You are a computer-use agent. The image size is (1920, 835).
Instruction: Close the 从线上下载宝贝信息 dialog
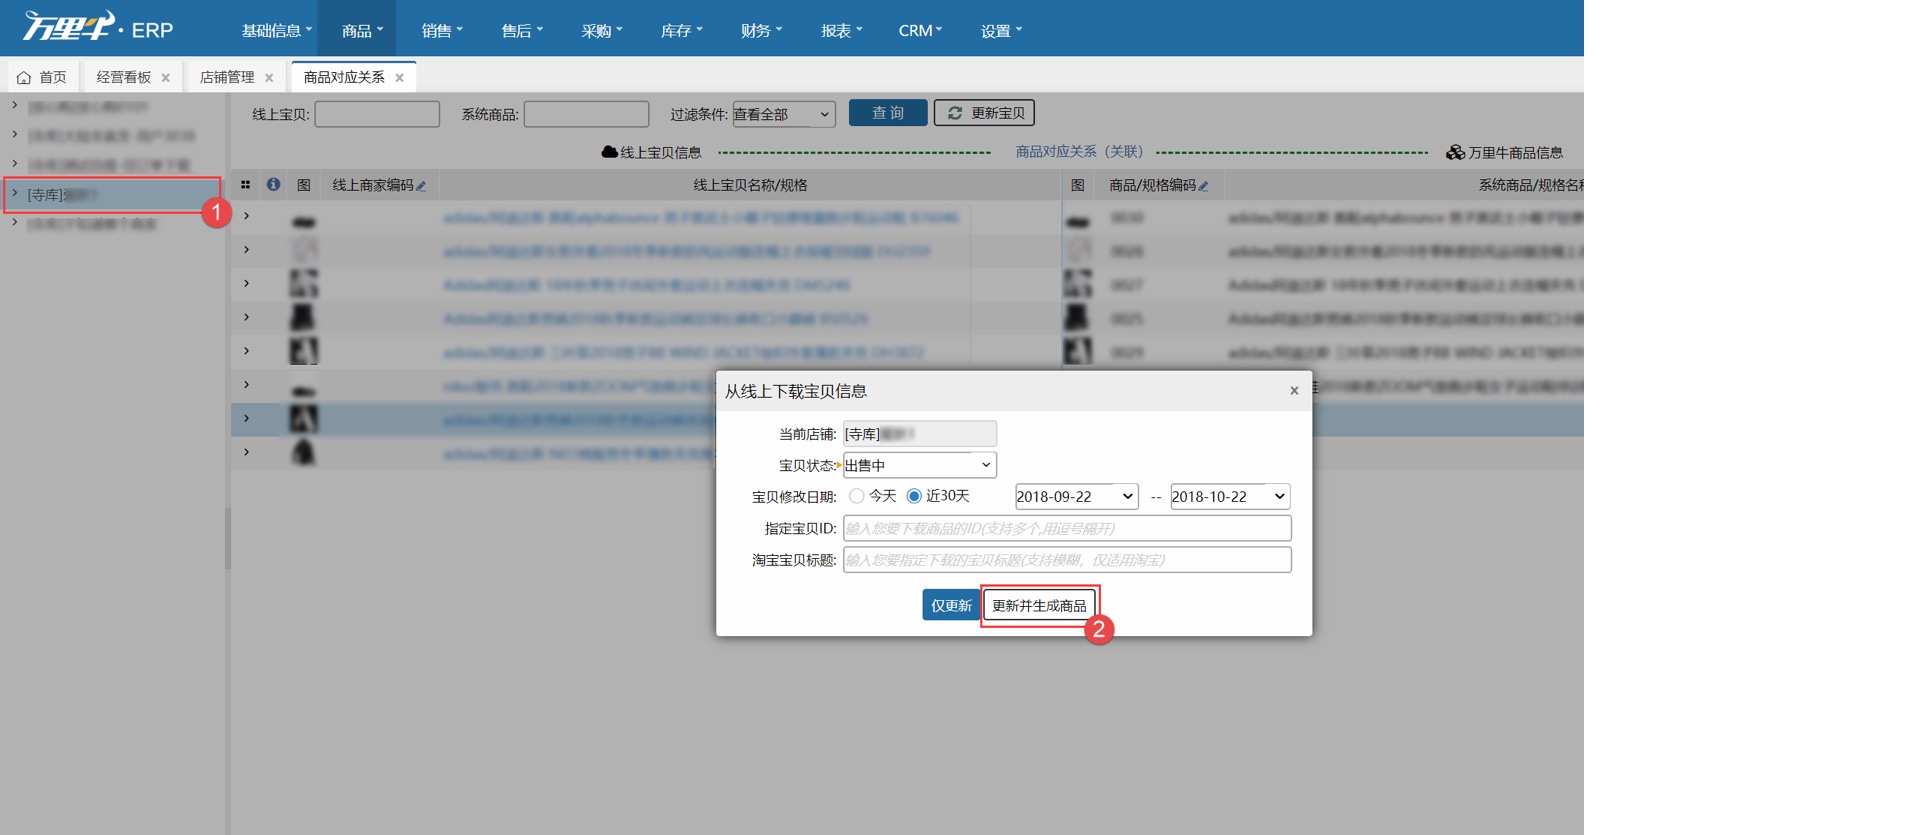click(x=1294, y=391)
